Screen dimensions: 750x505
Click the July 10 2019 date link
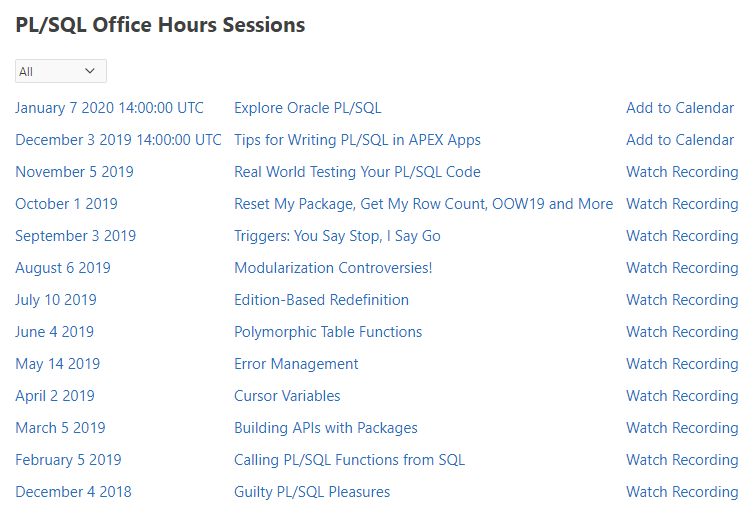pyautogui.click(x=56, y=300)
